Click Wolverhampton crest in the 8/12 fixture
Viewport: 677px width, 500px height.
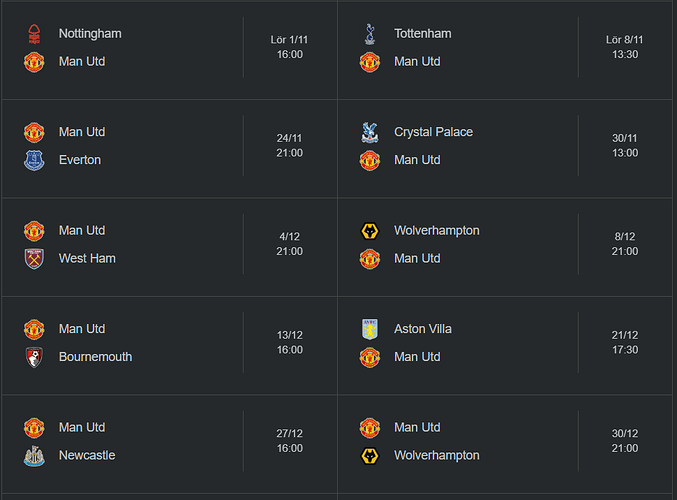pos(370,231)
